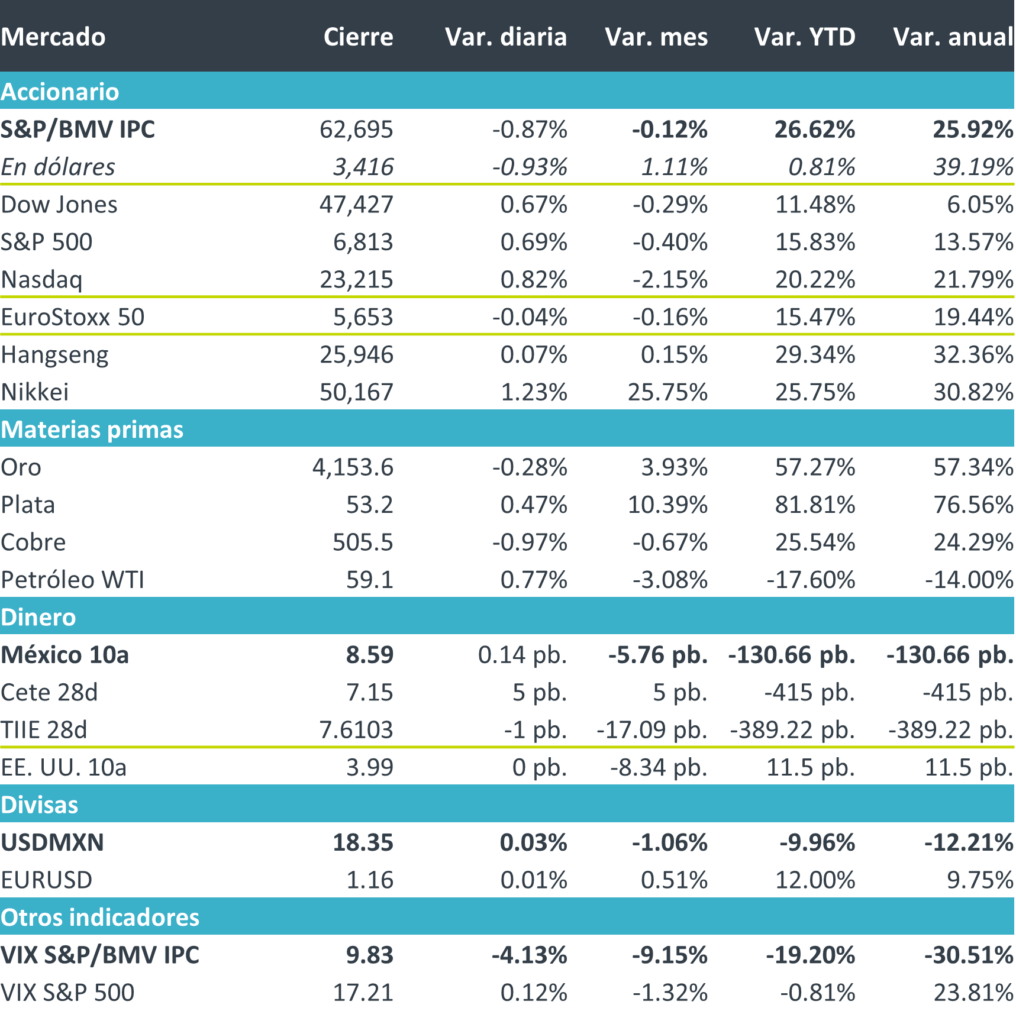Click the Var. diaria column header
This screenshot has width=1016, height=1024.
pos(505,37)
